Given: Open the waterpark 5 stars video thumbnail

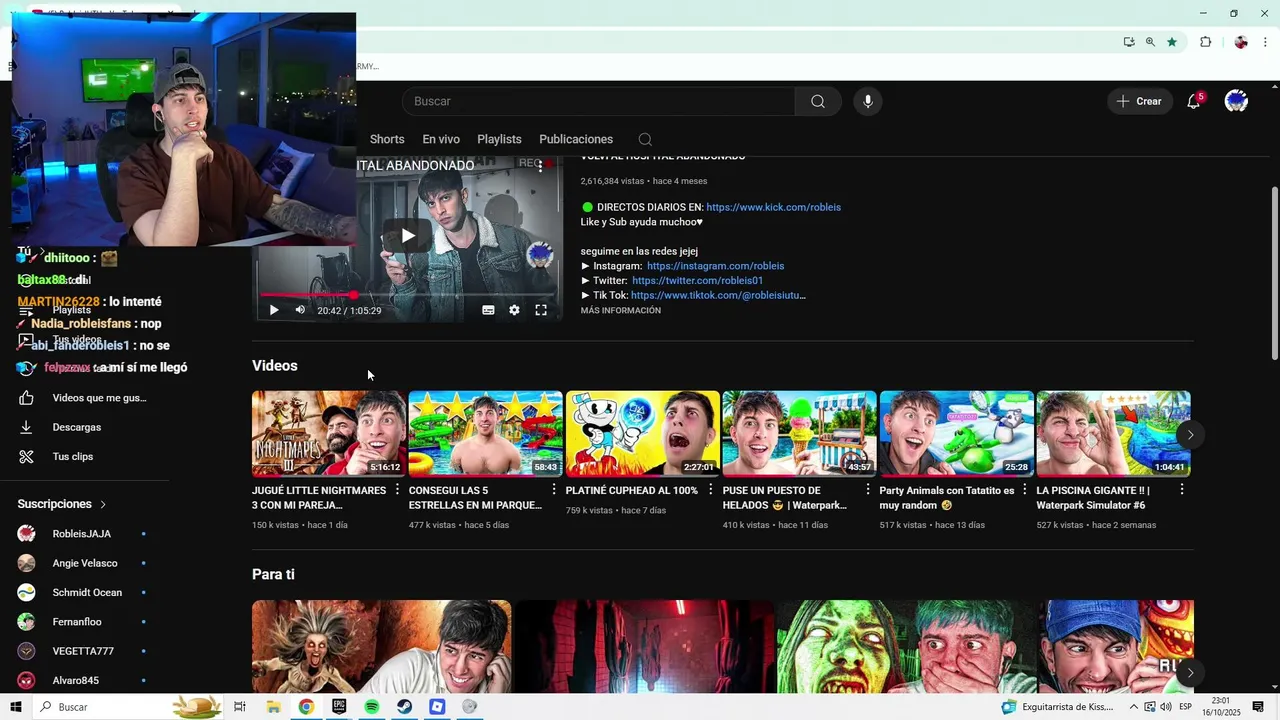Looking at the screenshot, I should click(486, 433).
